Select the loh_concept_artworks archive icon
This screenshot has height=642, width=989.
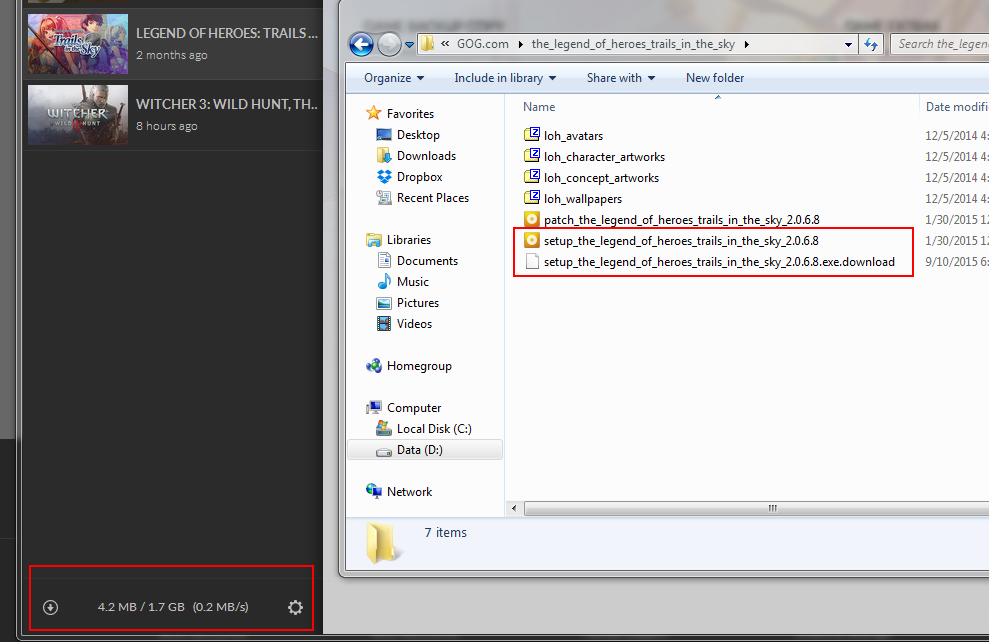pyautogui.click(x=532, y=177)
